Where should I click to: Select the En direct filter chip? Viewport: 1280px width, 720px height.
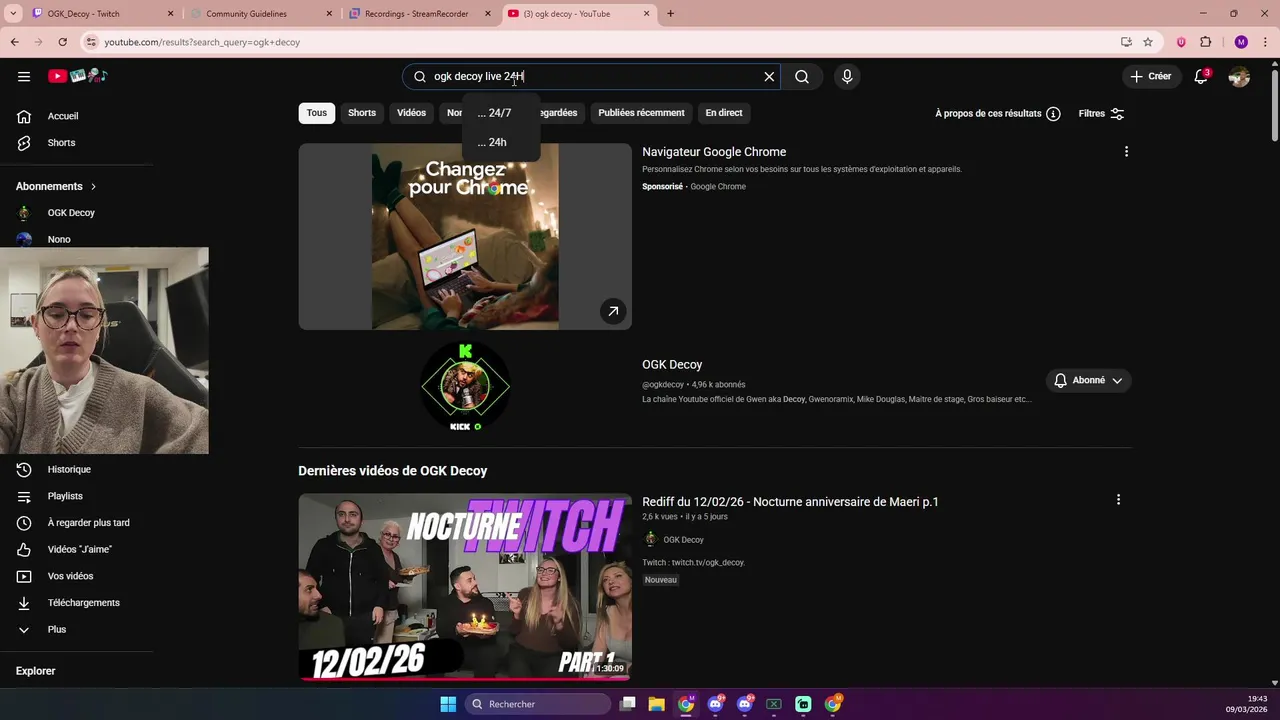coord(724,113)
